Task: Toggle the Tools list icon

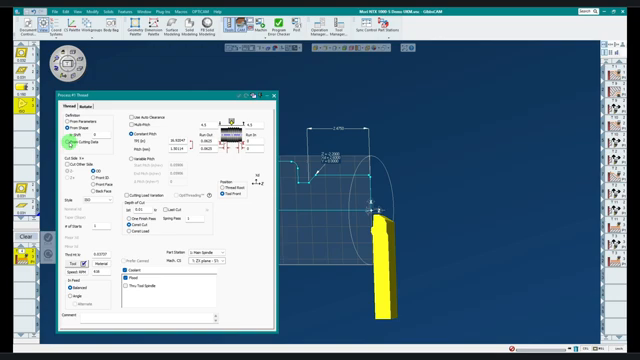Action: 229,25
